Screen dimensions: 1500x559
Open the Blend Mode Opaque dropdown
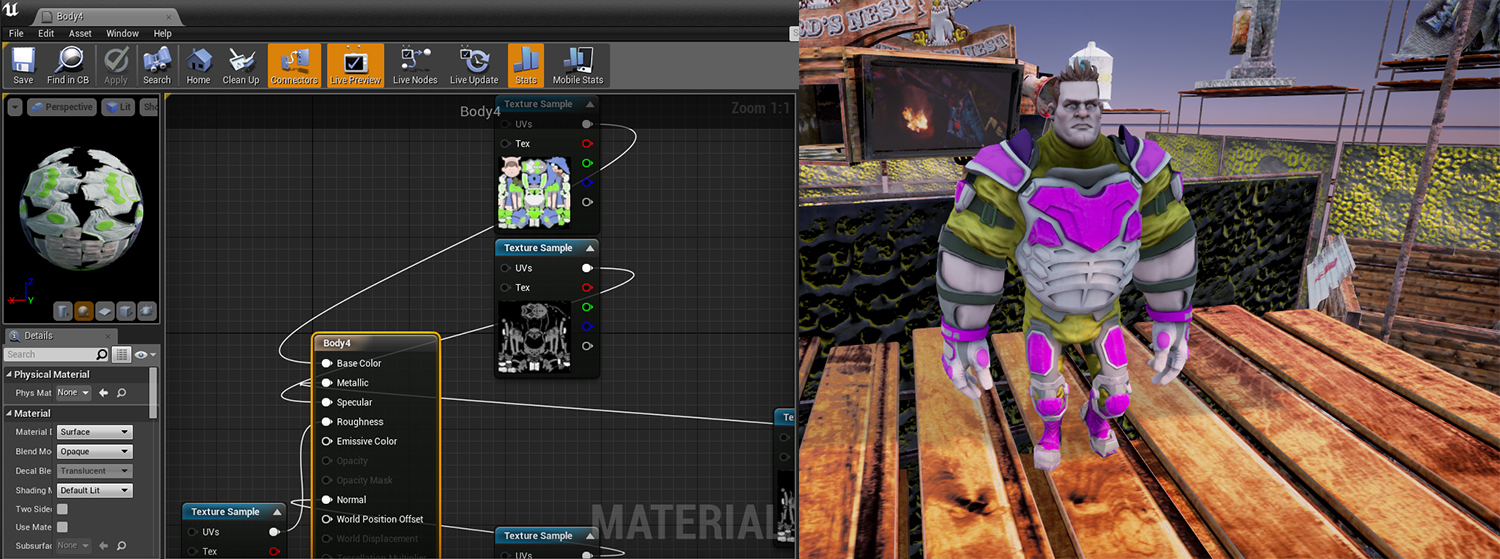tap(94, 451)
